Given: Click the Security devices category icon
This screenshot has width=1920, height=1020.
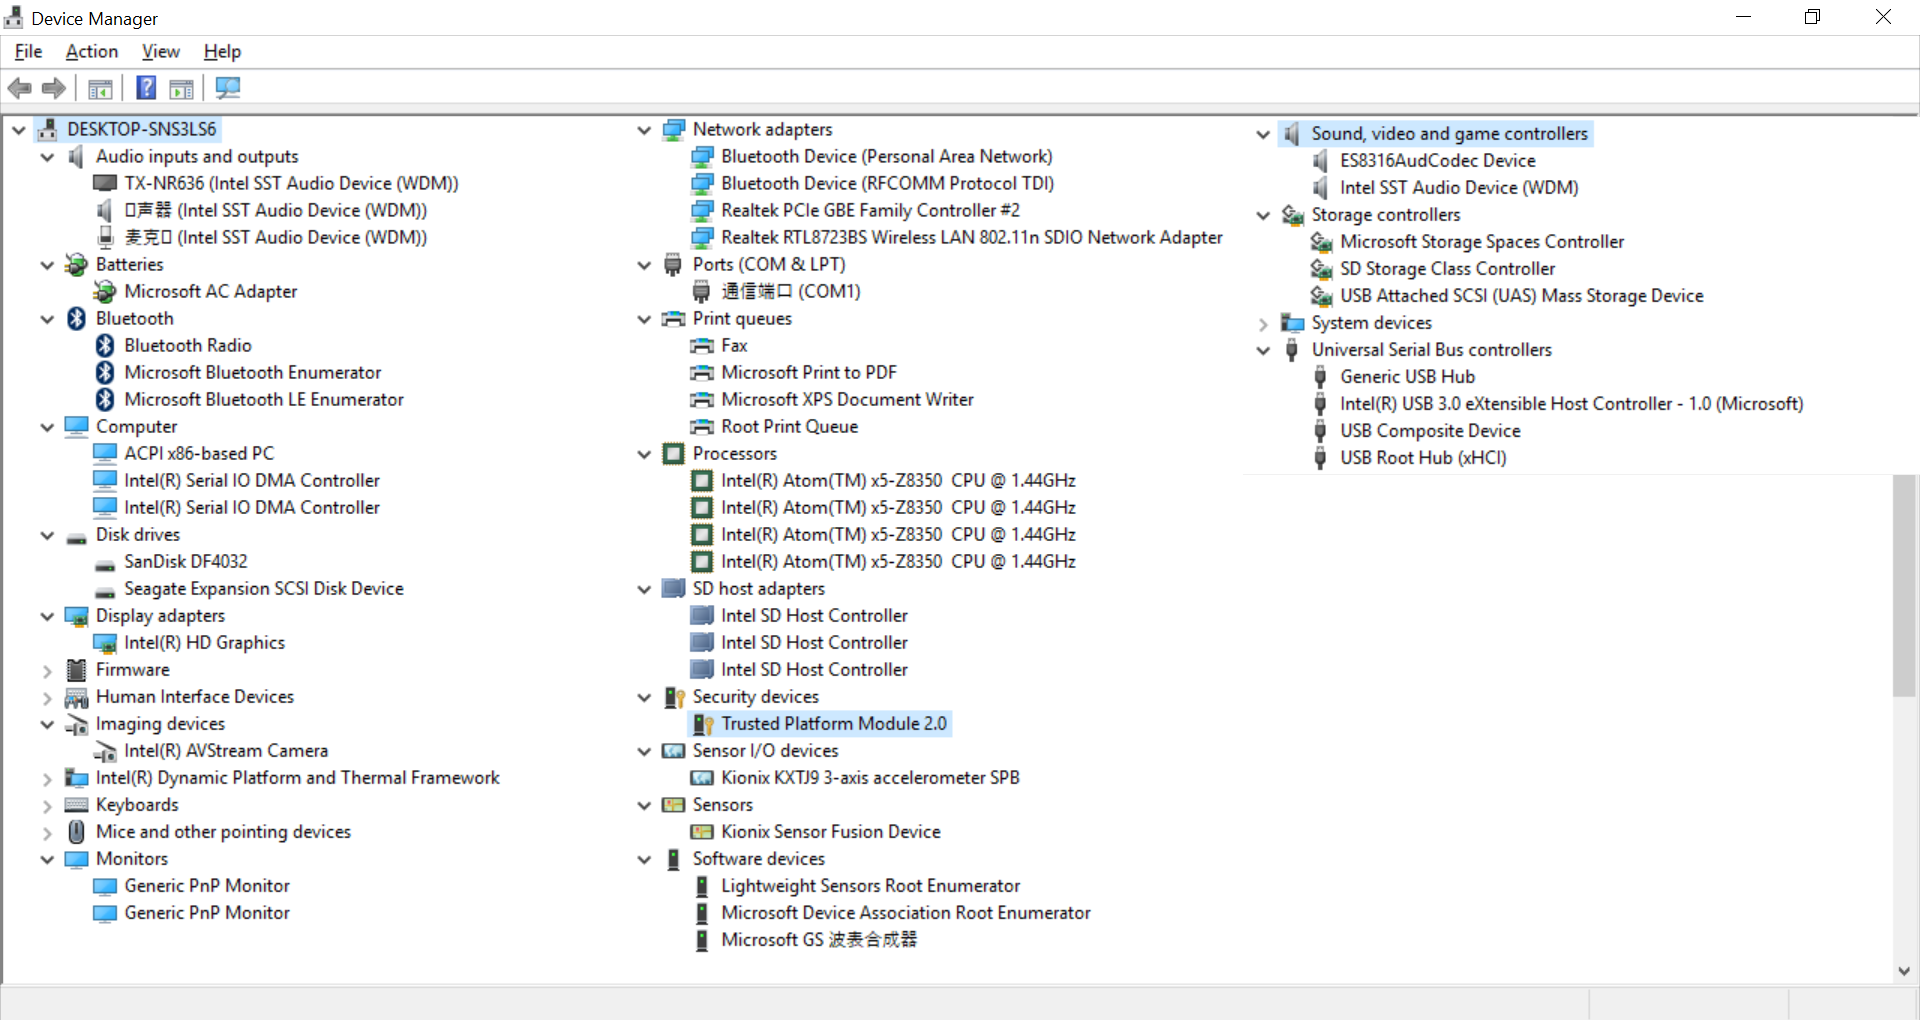Looking at the screenshot, I should click(x=674, y=697).
